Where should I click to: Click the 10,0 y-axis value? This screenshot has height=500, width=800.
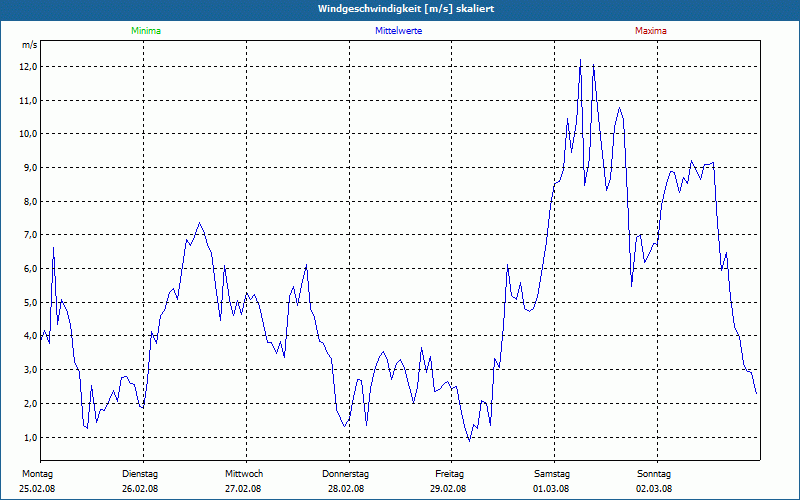coord(29,134)
